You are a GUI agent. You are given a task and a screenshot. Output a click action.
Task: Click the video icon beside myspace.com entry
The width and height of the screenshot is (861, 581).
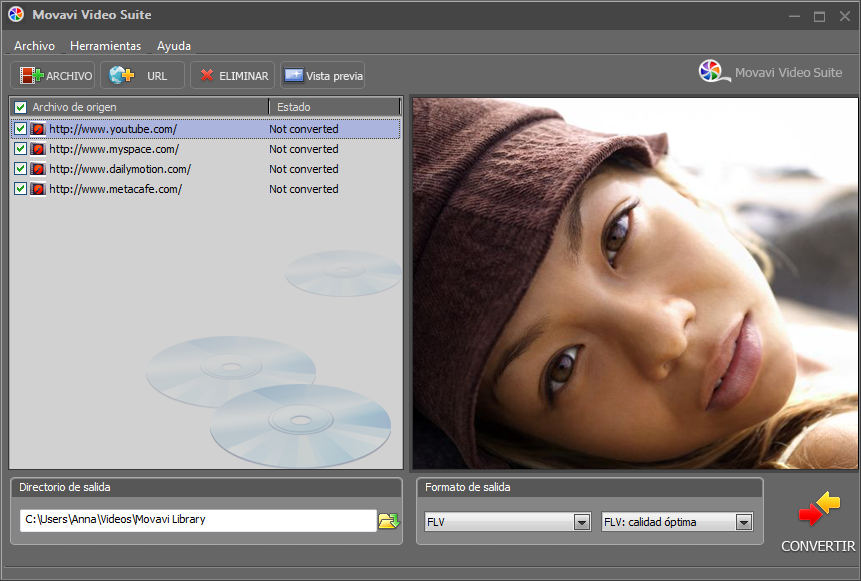pyautogui.click(x=38, y=149)
